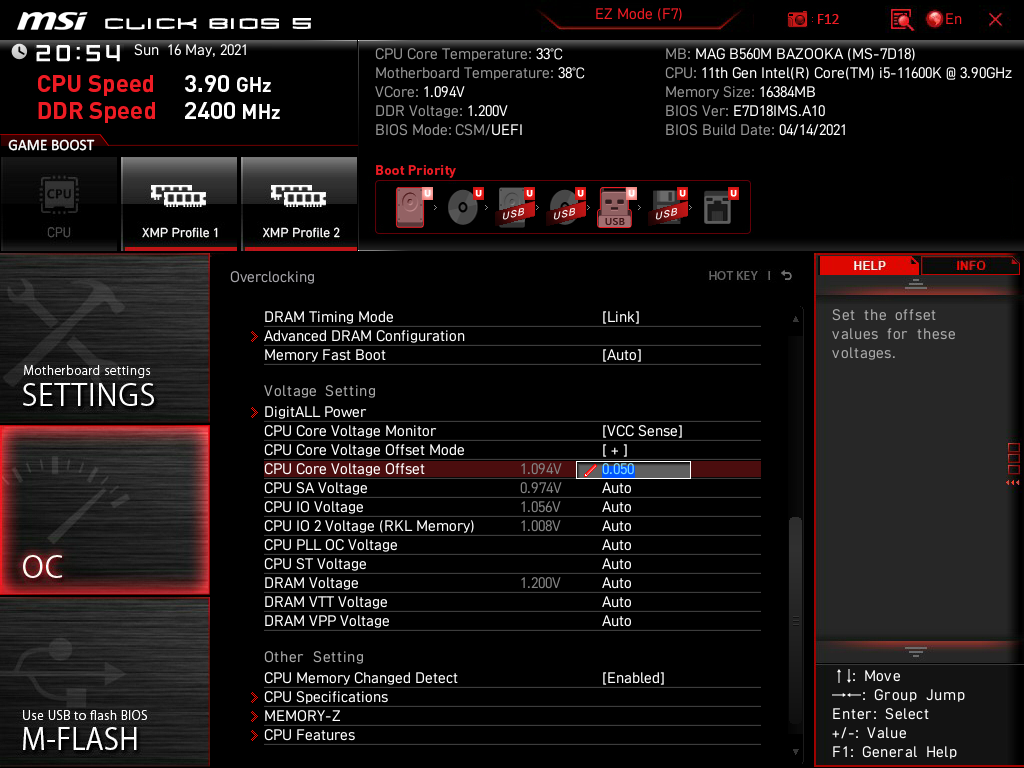
Task: Click the CPU Core Voltage Offset input field
Action: (x=633, y=470)
